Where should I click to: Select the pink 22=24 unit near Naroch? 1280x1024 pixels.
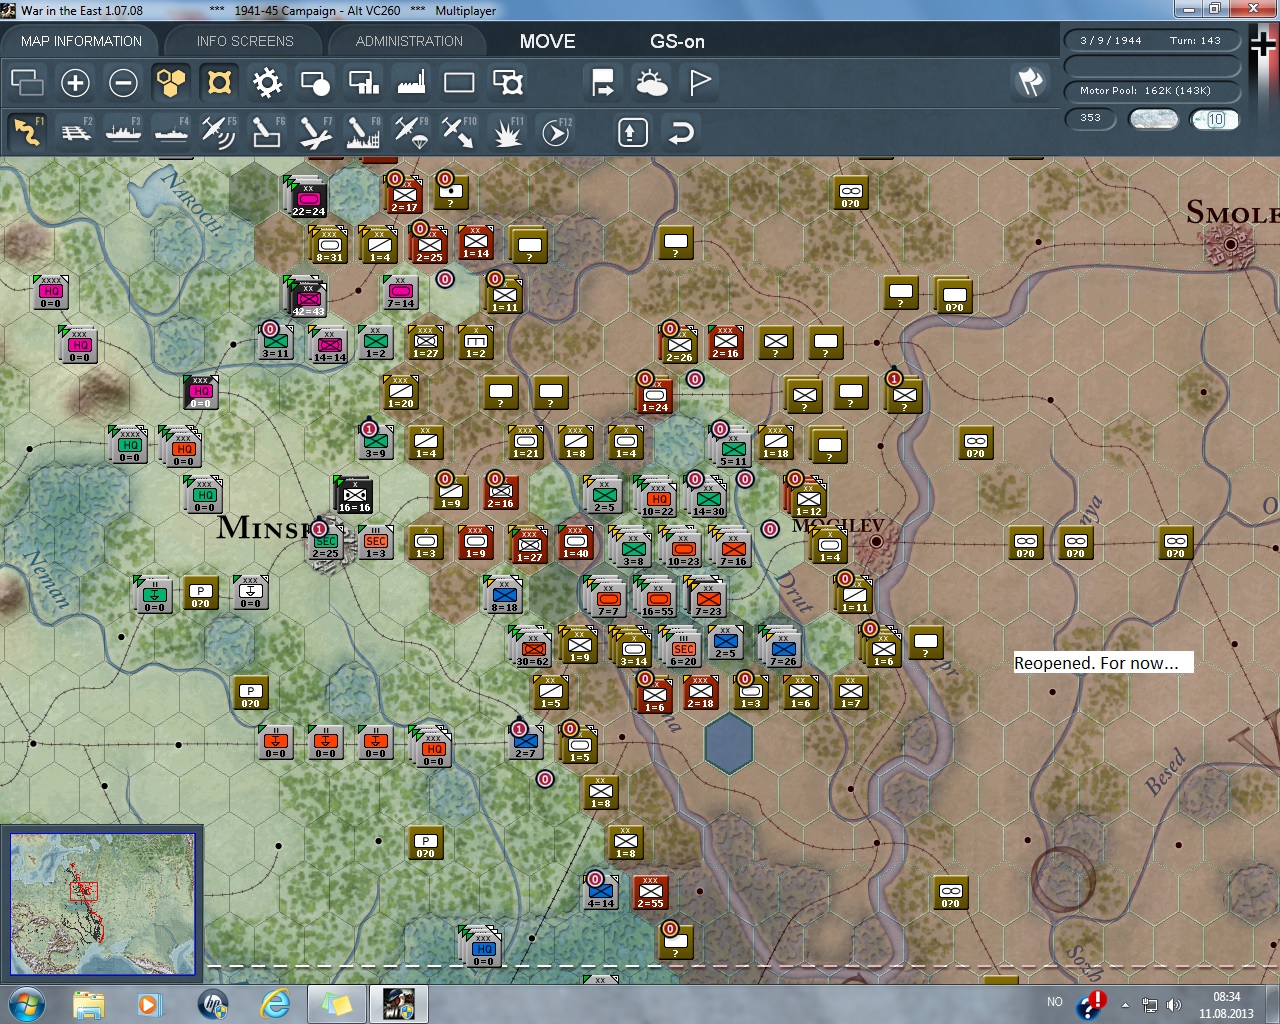coord(308,199)
